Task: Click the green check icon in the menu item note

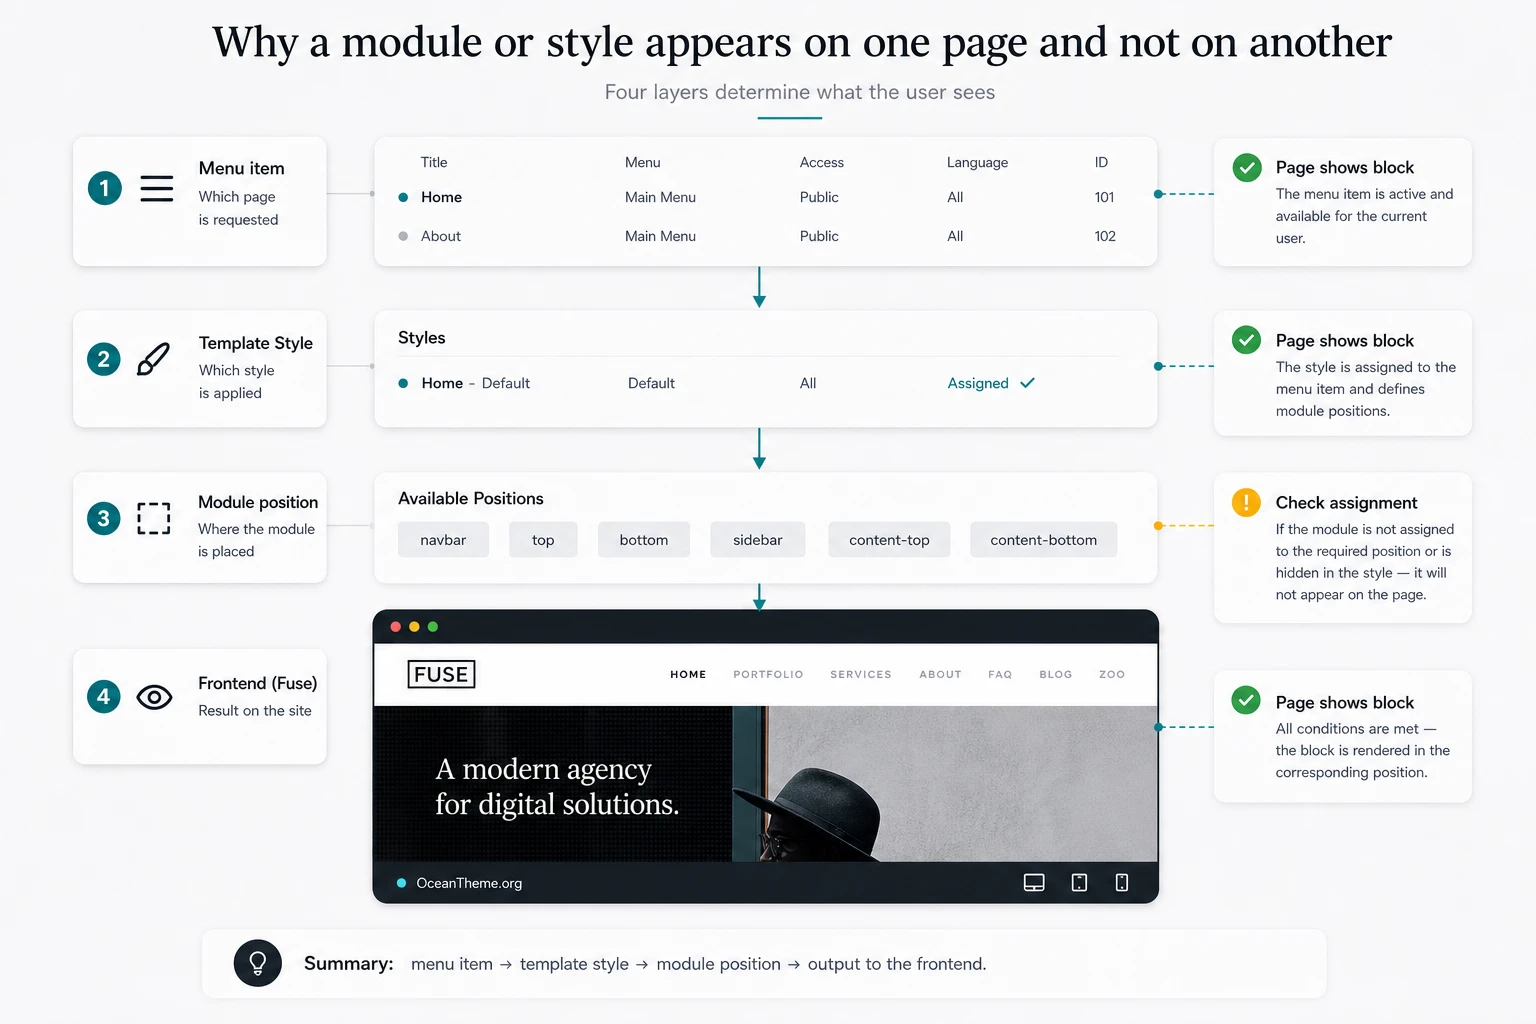Action: (x=1246, y=167)
